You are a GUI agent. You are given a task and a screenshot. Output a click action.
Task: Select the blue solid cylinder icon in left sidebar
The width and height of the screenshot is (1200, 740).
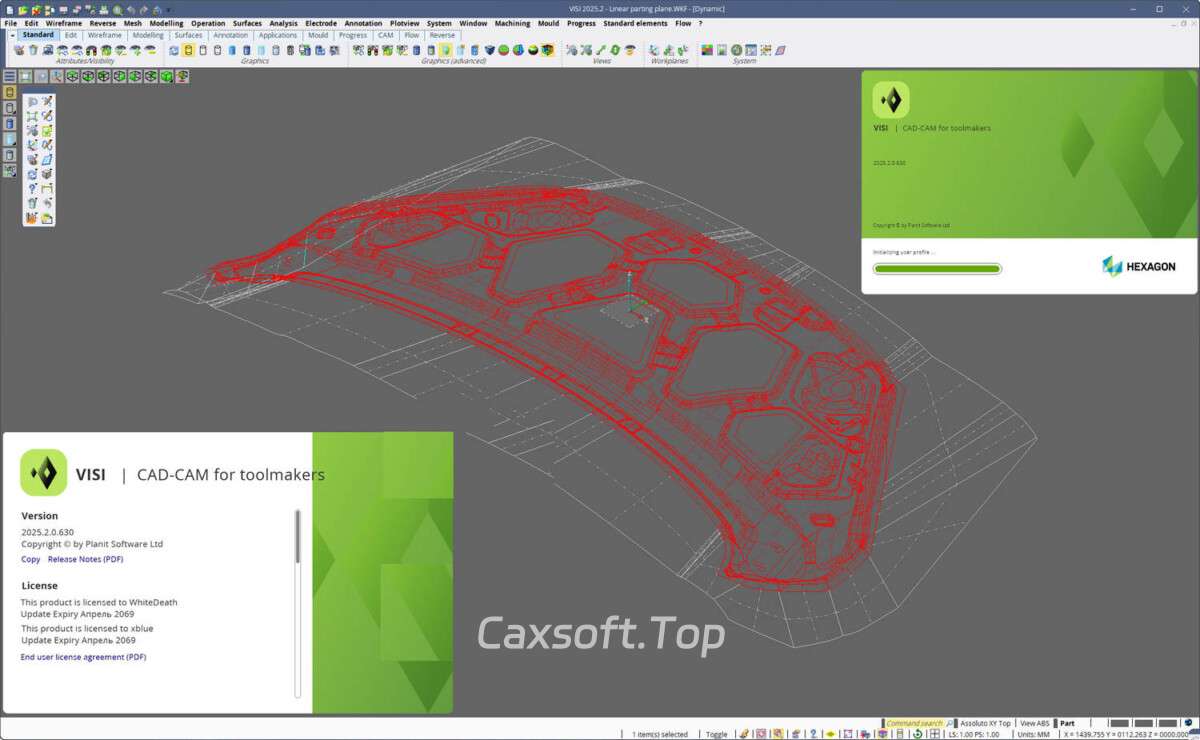[10, 124]
